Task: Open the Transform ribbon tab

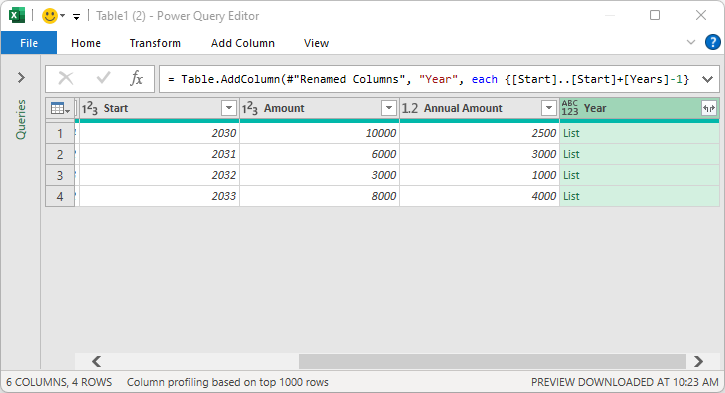Action: [x=155, y=43]
